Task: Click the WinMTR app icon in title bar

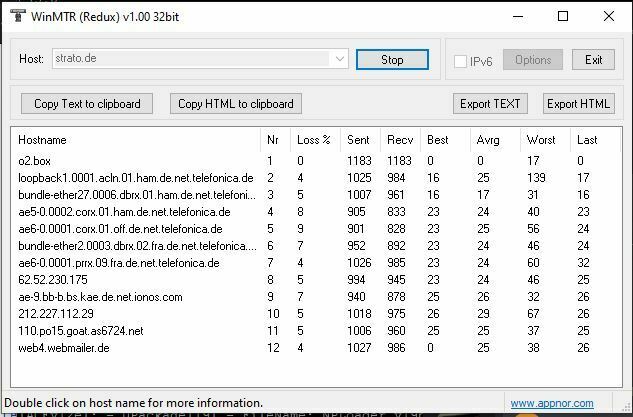Action: [17, 16]
